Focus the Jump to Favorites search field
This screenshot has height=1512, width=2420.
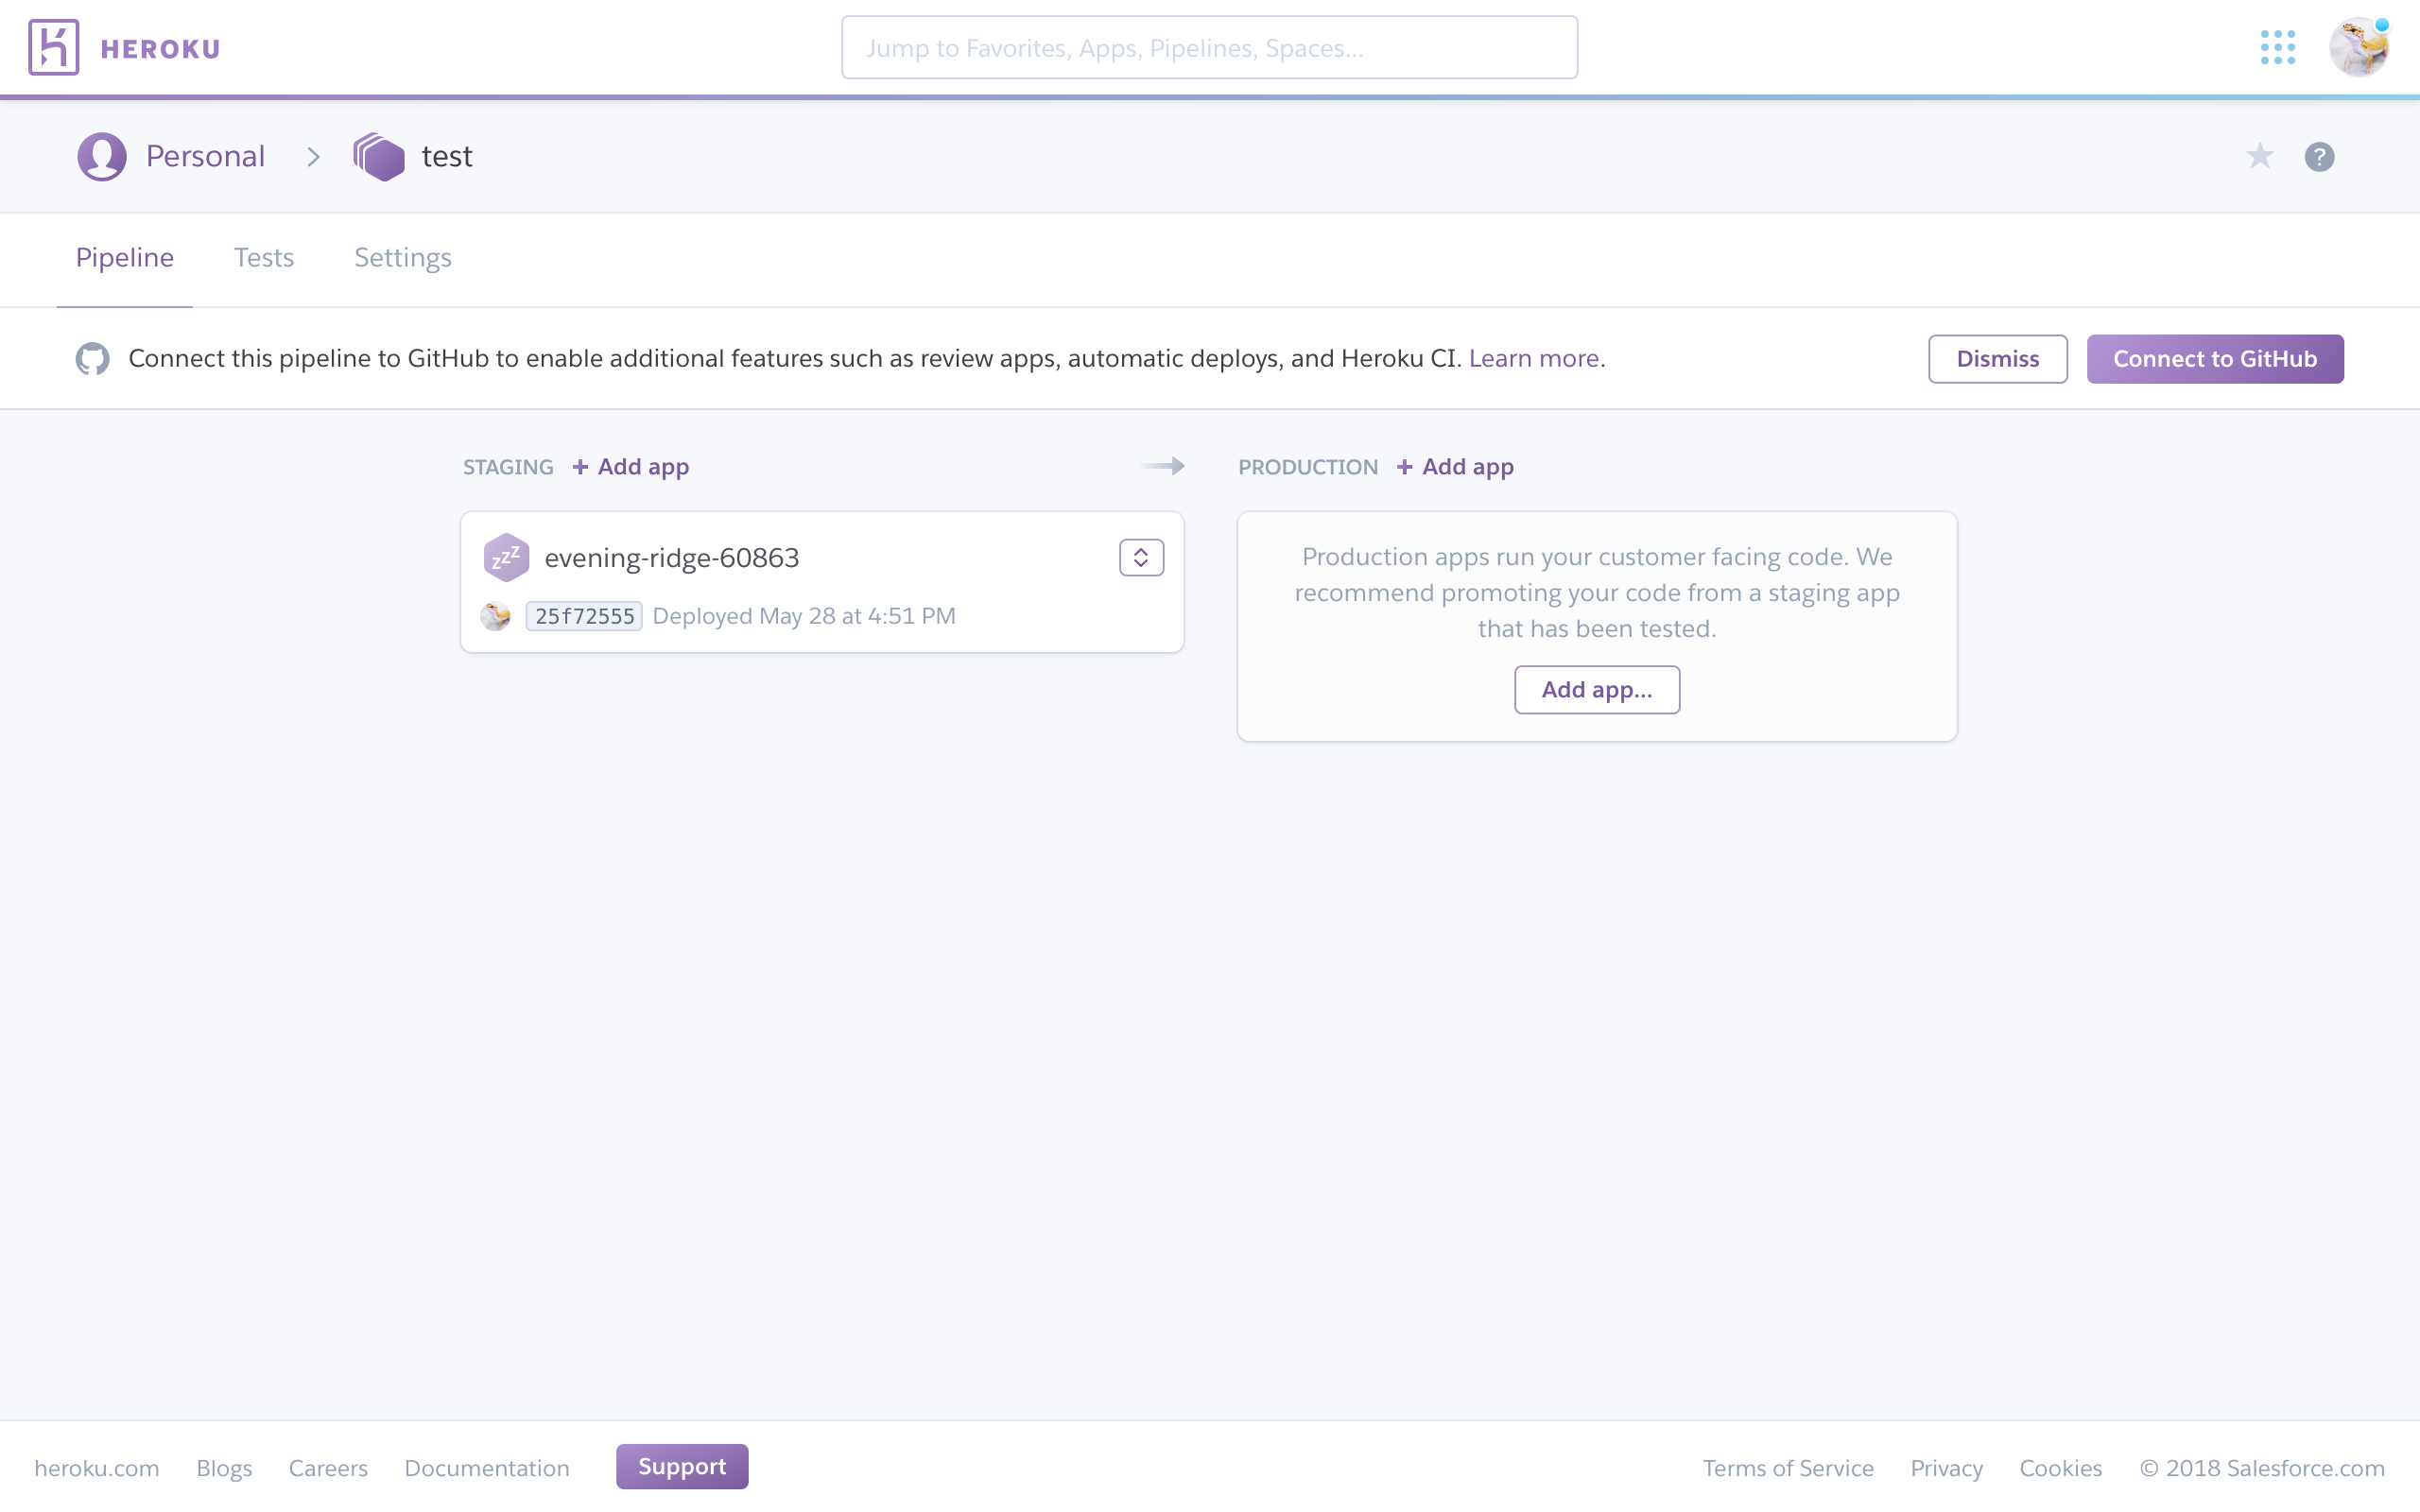tap(1209, 48)
